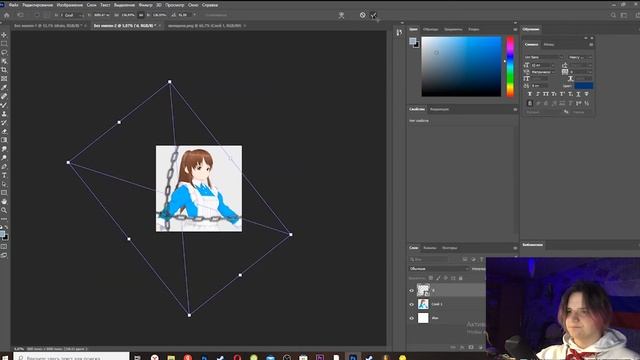Select the Crop tool
The width and height of the screenshot is (640, 360).
click(x=4, y=70)
